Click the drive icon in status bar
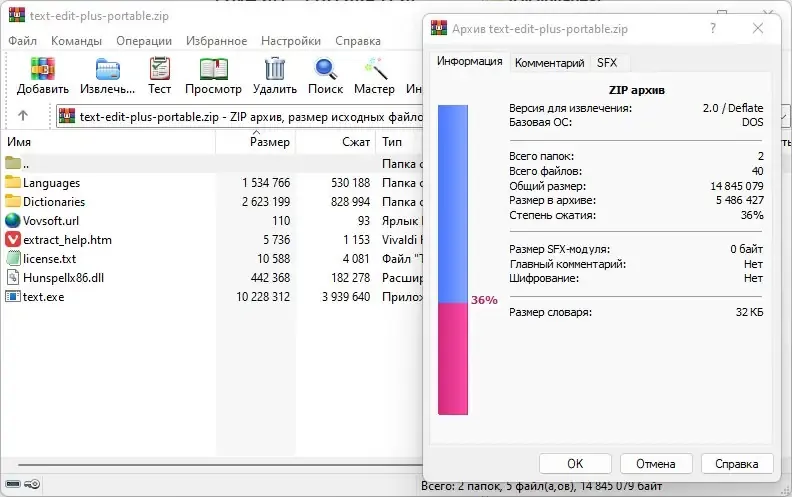 point(13,484)
